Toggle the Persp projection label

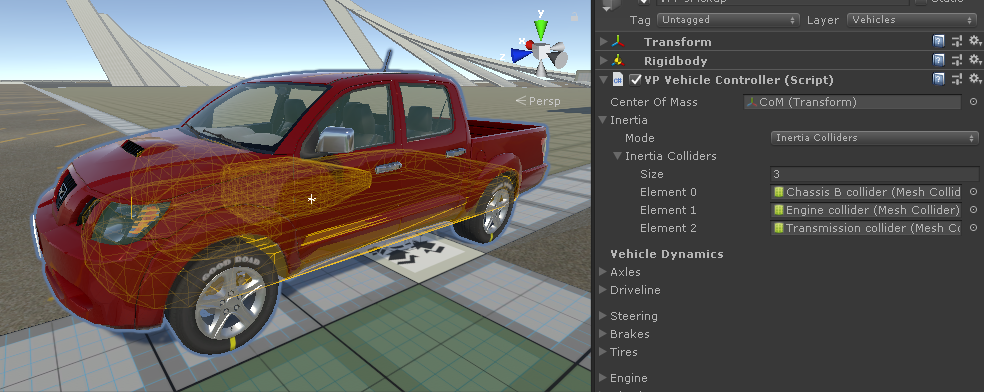coord(538,100)
